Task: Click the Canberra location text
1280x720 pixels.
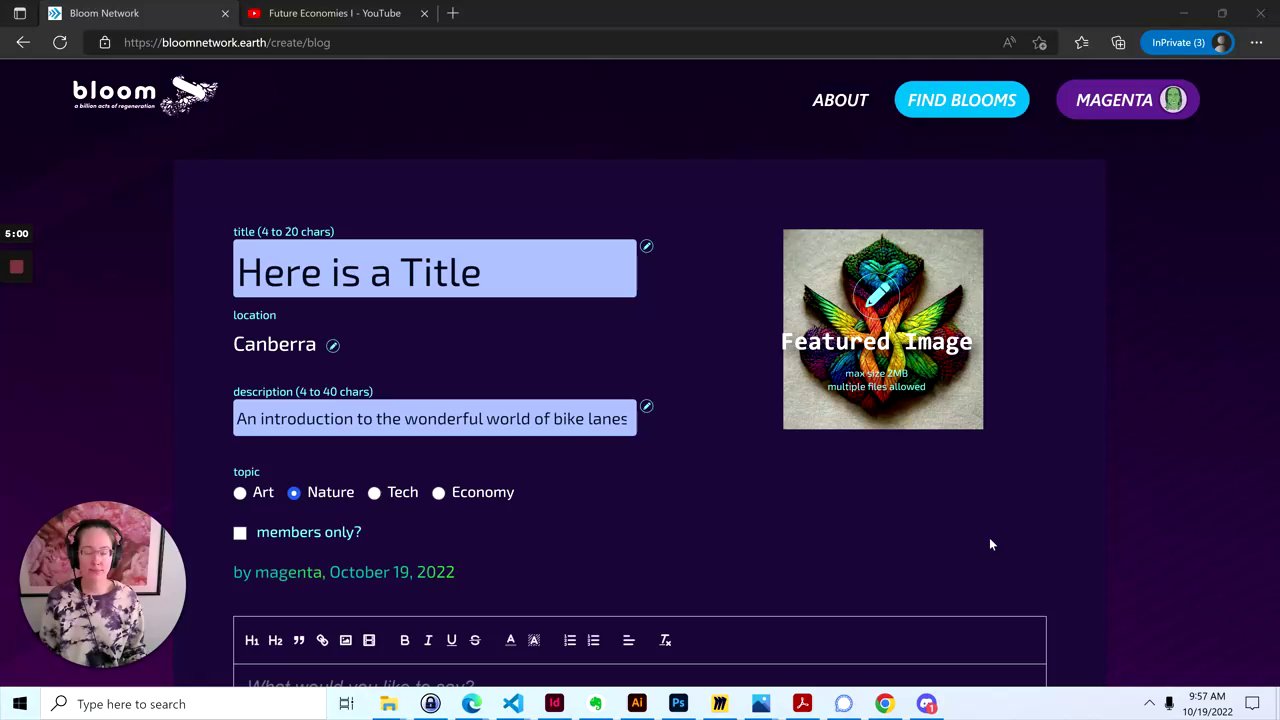Action: 274,344
